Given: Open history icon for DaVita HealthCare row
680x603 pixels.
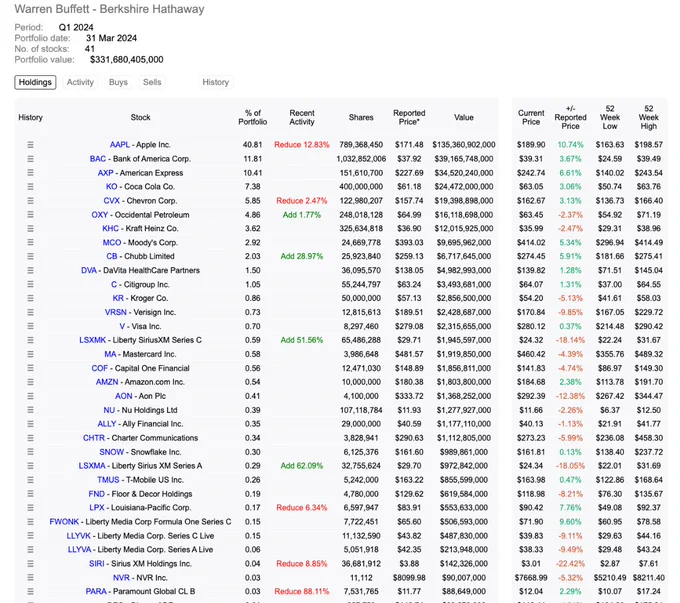Looking at the screenshot, I should tap(30, 270).
